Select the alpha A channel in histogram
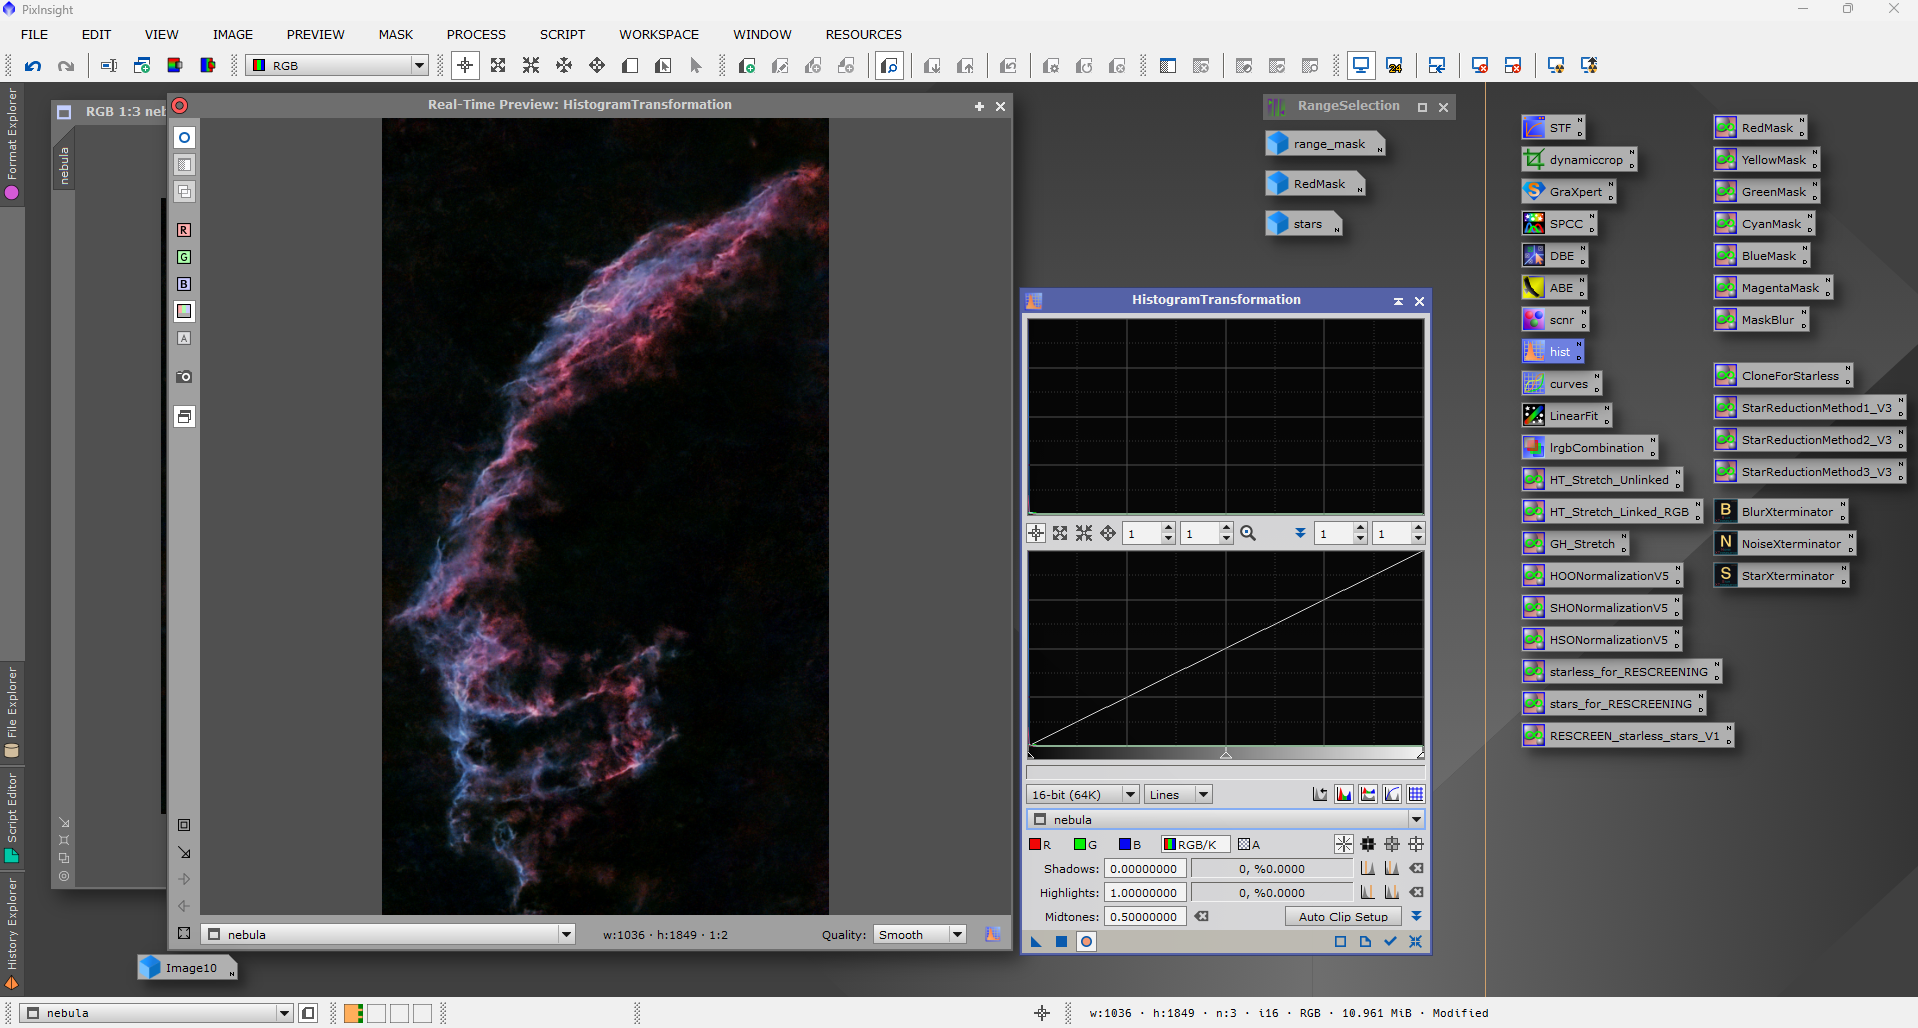1918x1028 pixels. [x=1249, y=845]
